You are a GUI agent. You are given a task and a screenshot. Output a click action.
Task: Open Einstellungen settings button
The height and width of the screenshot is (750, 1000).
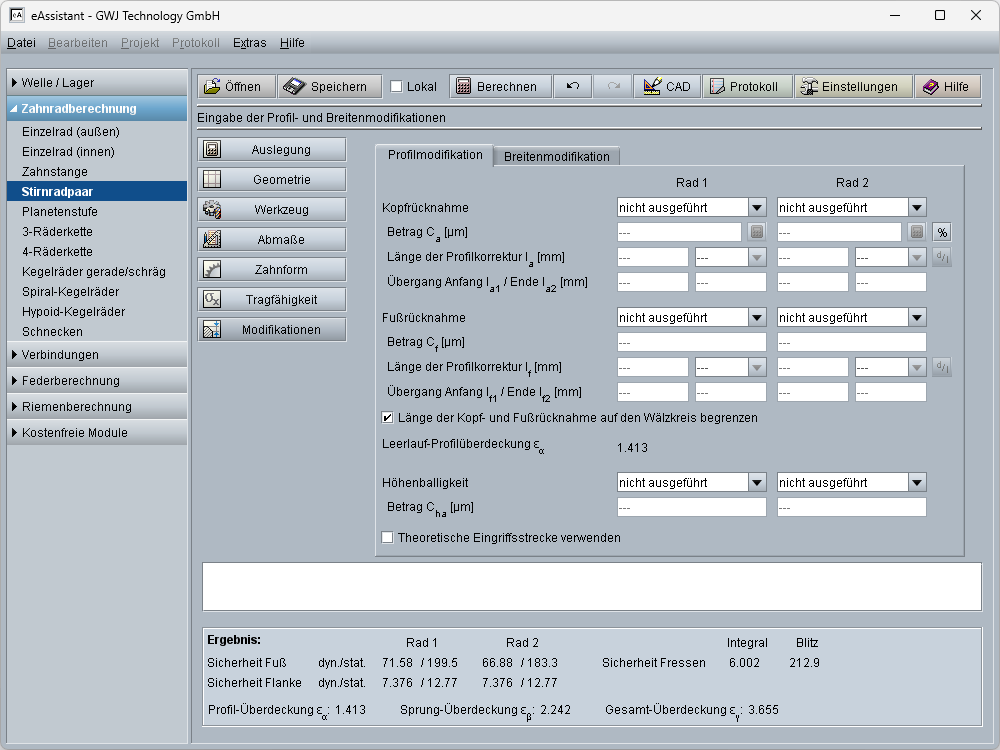pyautogui.click(x=852, y=87)
